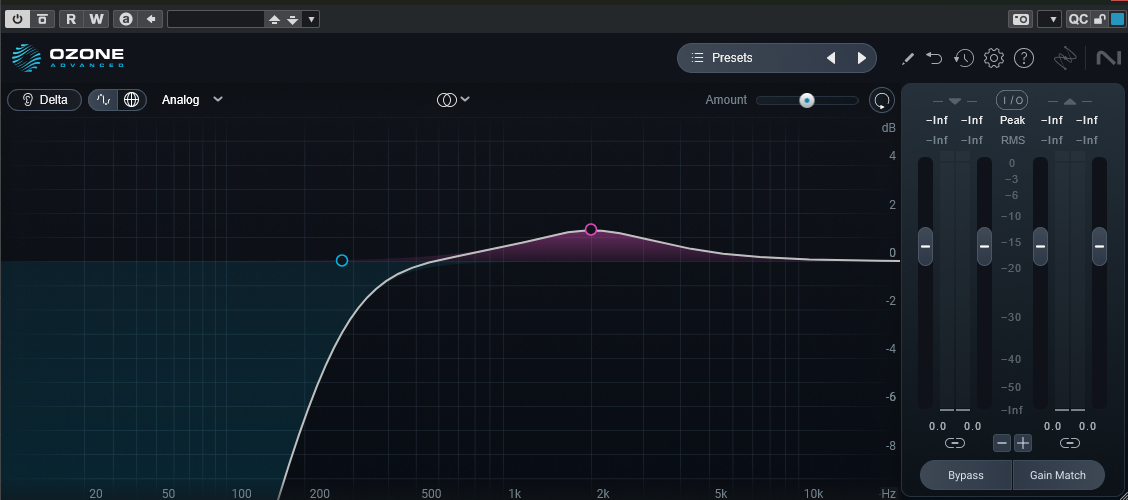Click the Ozone Advanced logo
Viewport: 1128px width, 500px height.
(68, 58)
